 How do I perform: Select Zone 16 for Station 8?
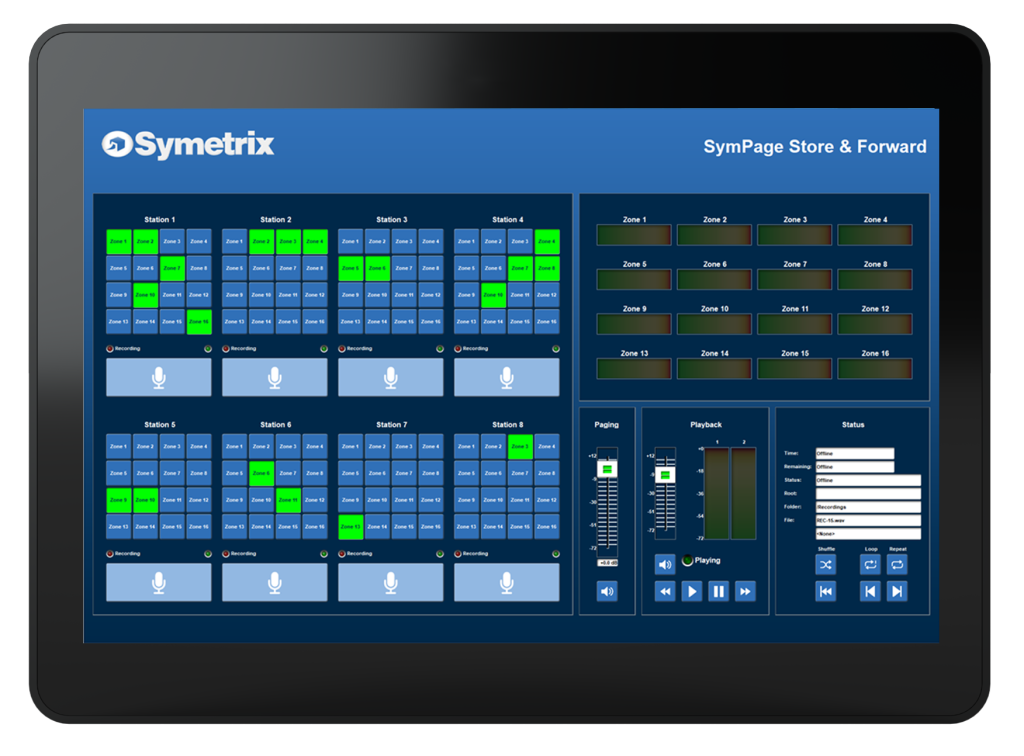(x=547, y=527)
